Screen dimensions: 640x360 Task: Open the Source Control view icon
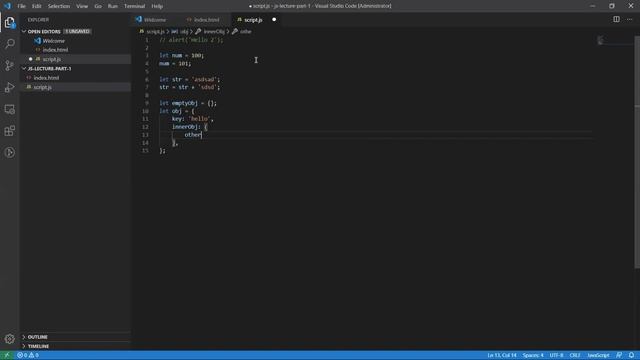click(9, 65)
